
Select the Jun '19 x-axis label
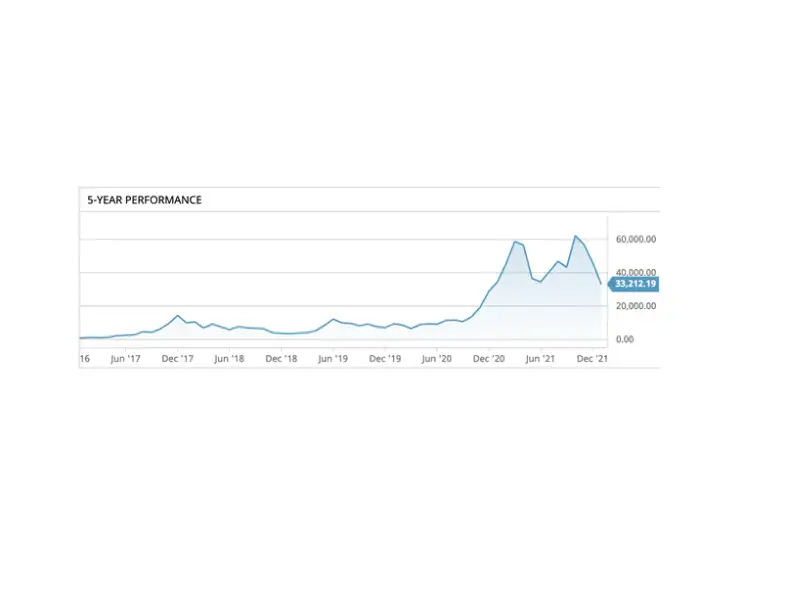point(333,358)
